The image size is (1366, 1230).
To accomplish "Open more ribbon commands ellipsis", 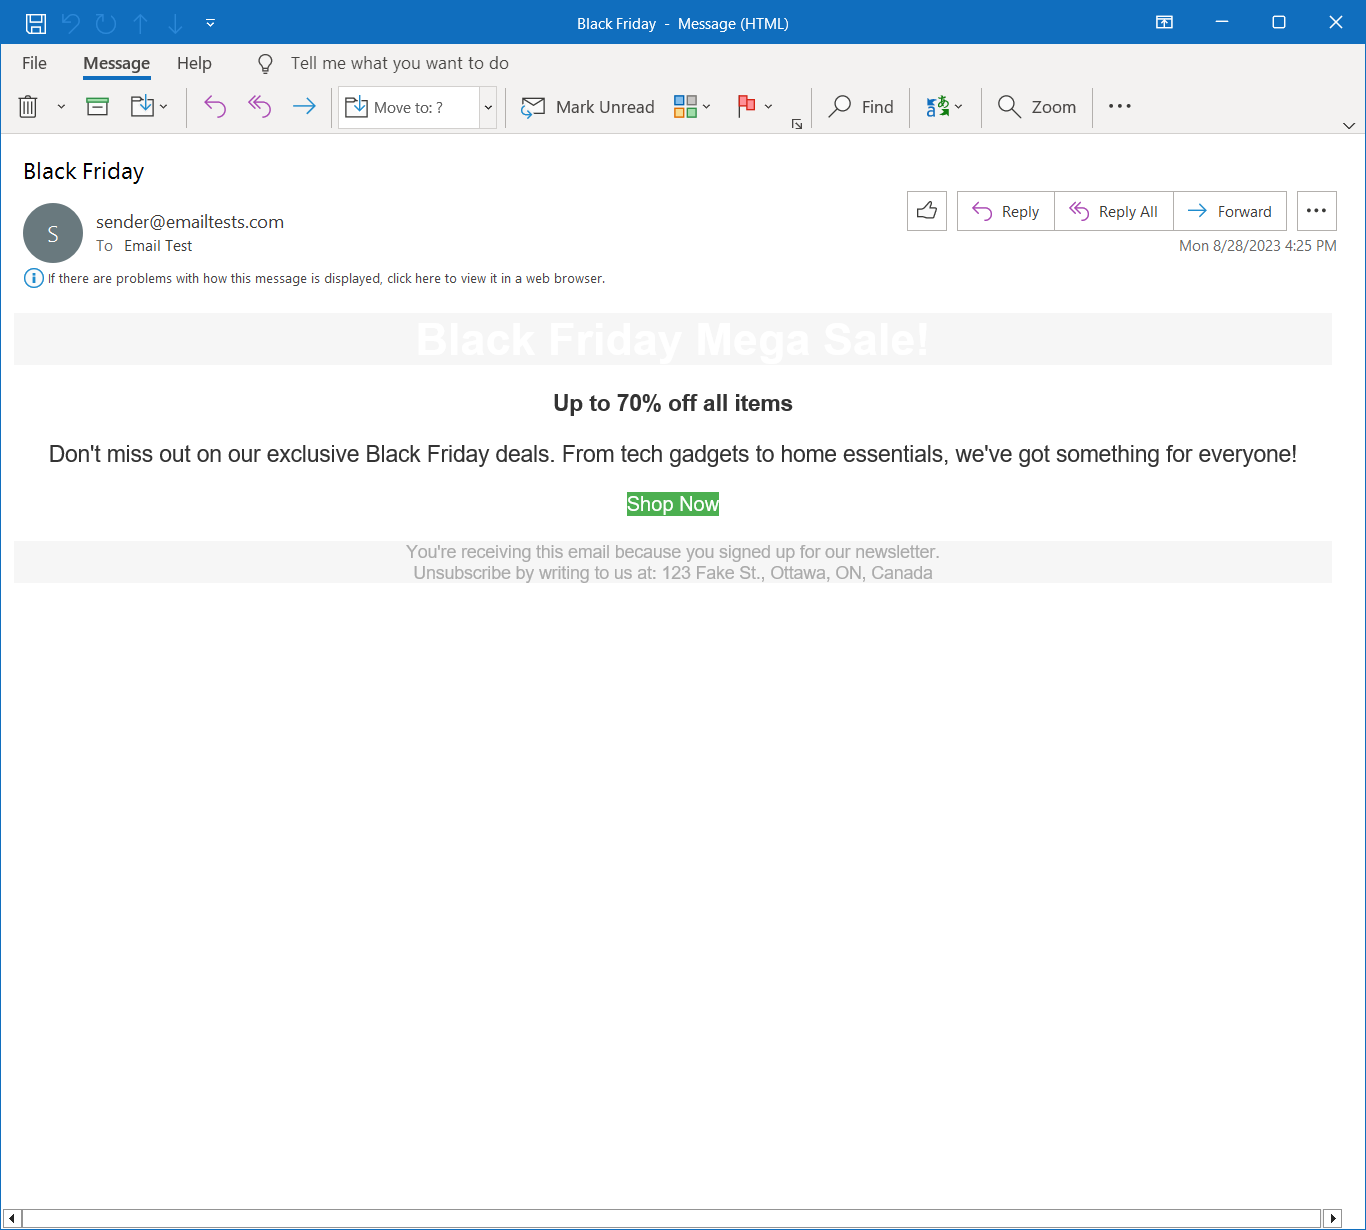I will [x=1120, y=106].
